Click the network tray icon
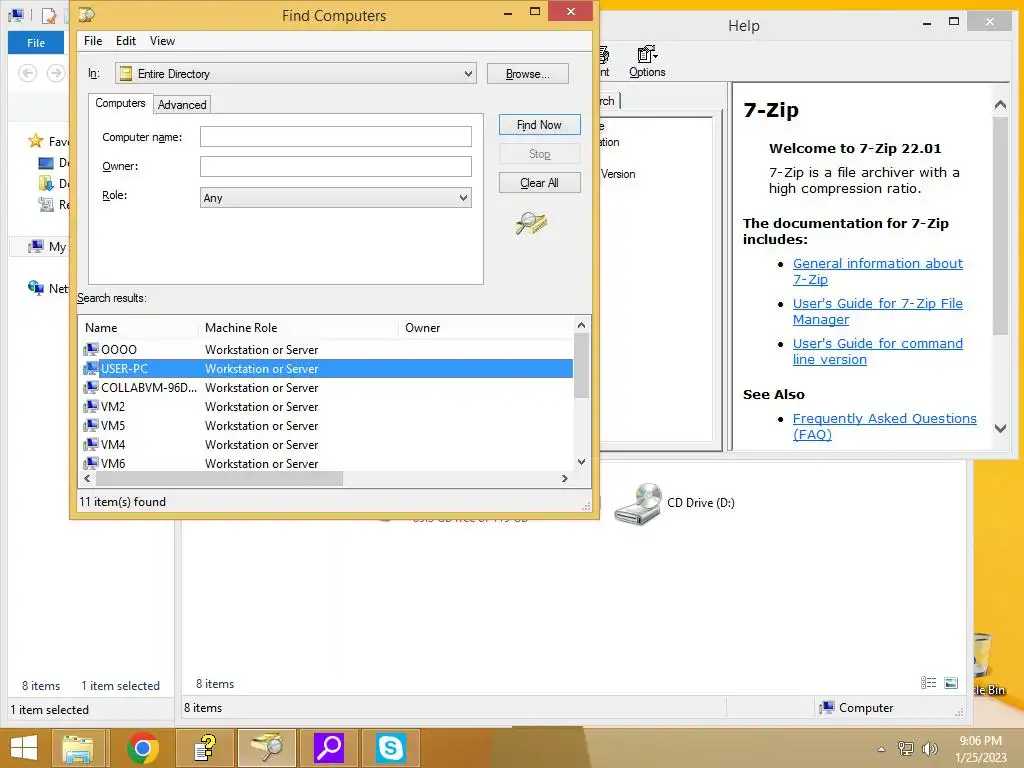This screenshot has width=1024, height=768. (905, 749)
